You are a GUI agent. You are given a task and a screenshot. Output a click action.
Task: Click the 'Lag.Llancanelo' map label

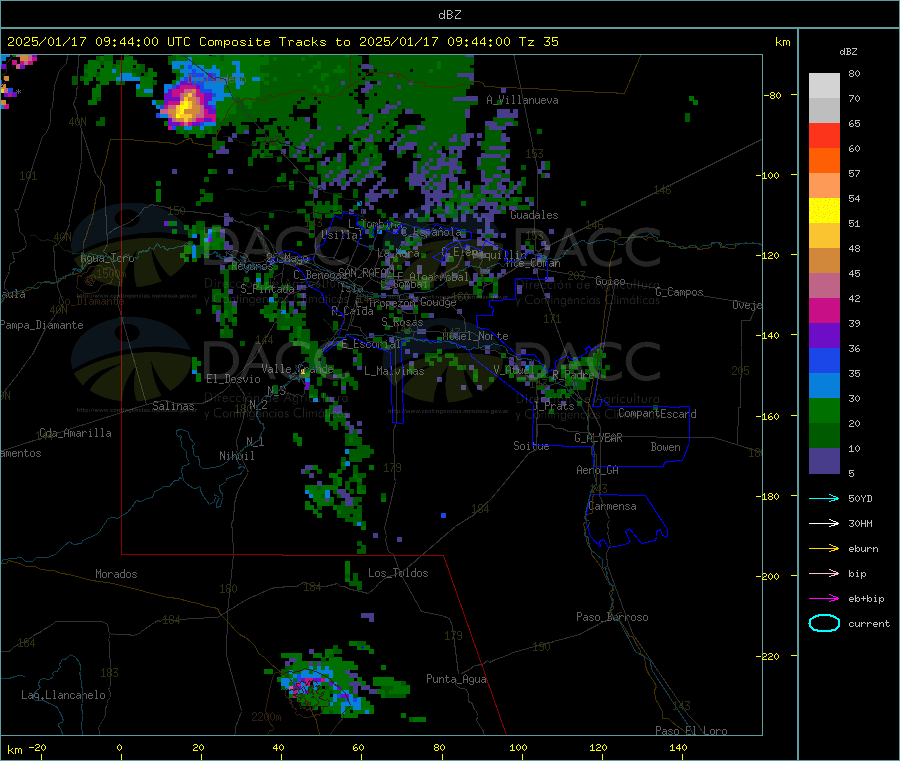point(63,695)
